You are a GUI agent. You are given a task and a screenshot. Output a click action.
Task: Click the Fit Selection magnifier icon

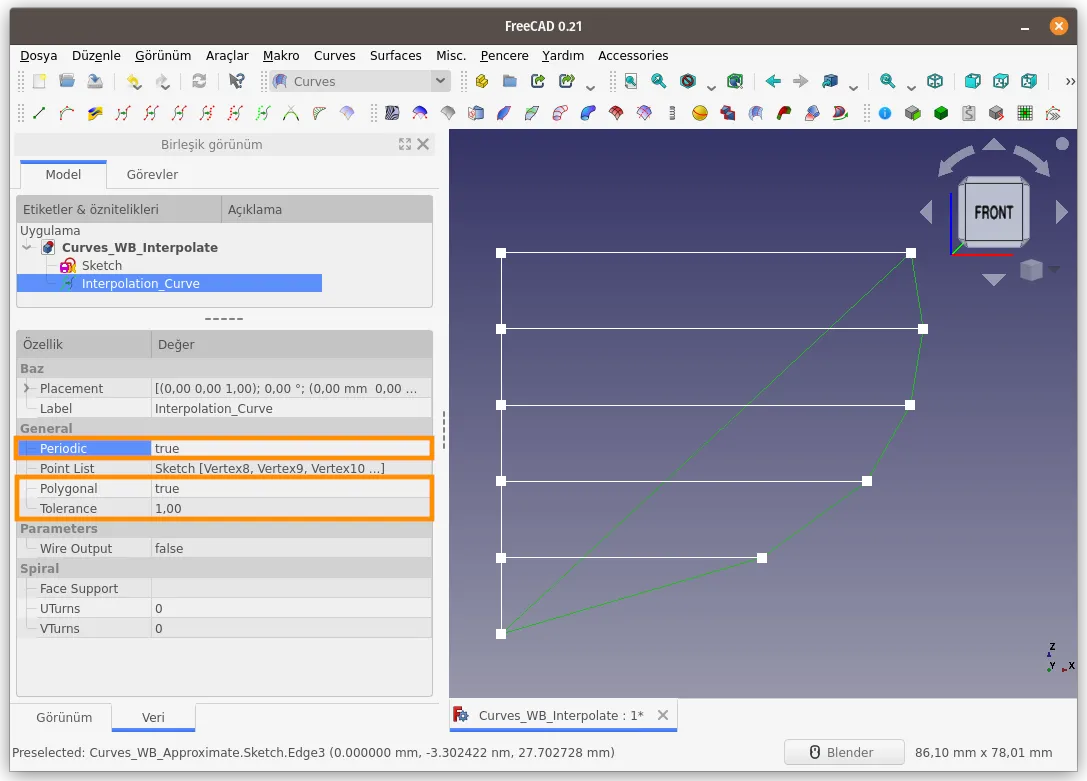[659, 81]
